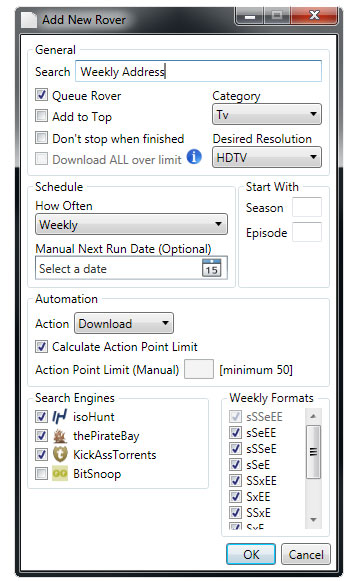Enable the Add to Top checkbox
The height and width of the screenshot is (581, 360).
pos(41,116)
